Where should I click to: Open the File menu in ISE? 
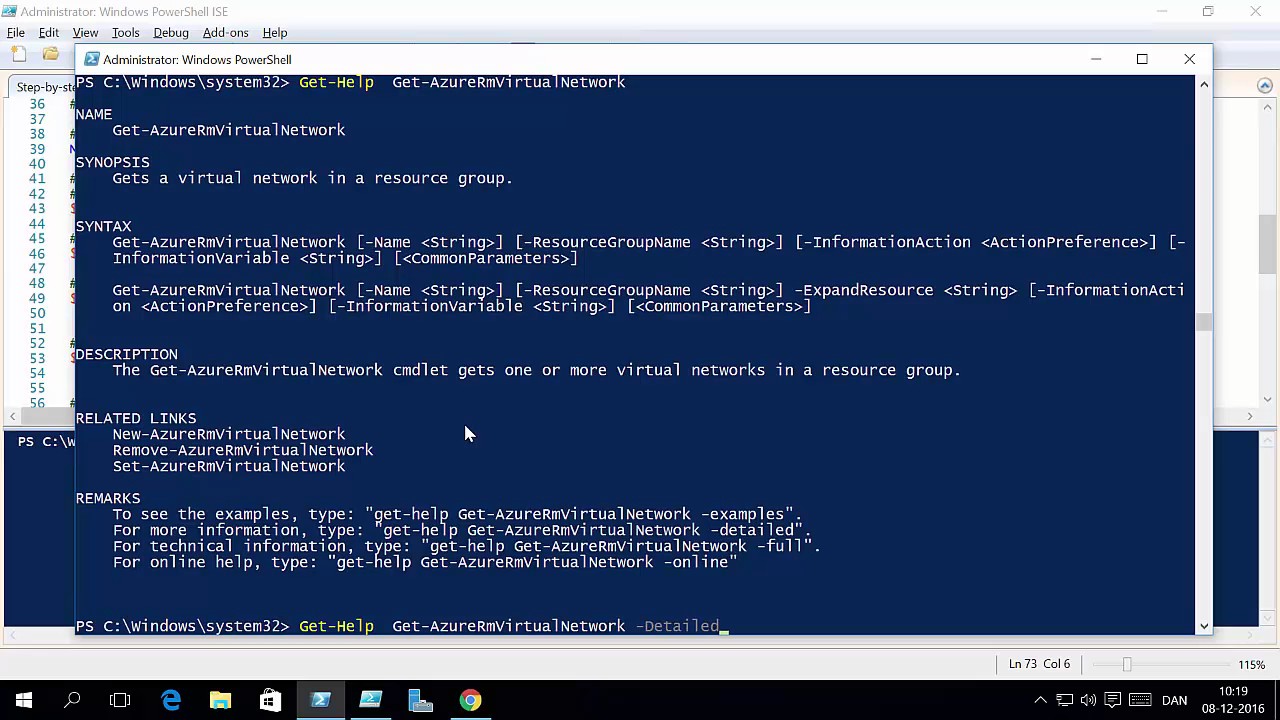point(16,33)
